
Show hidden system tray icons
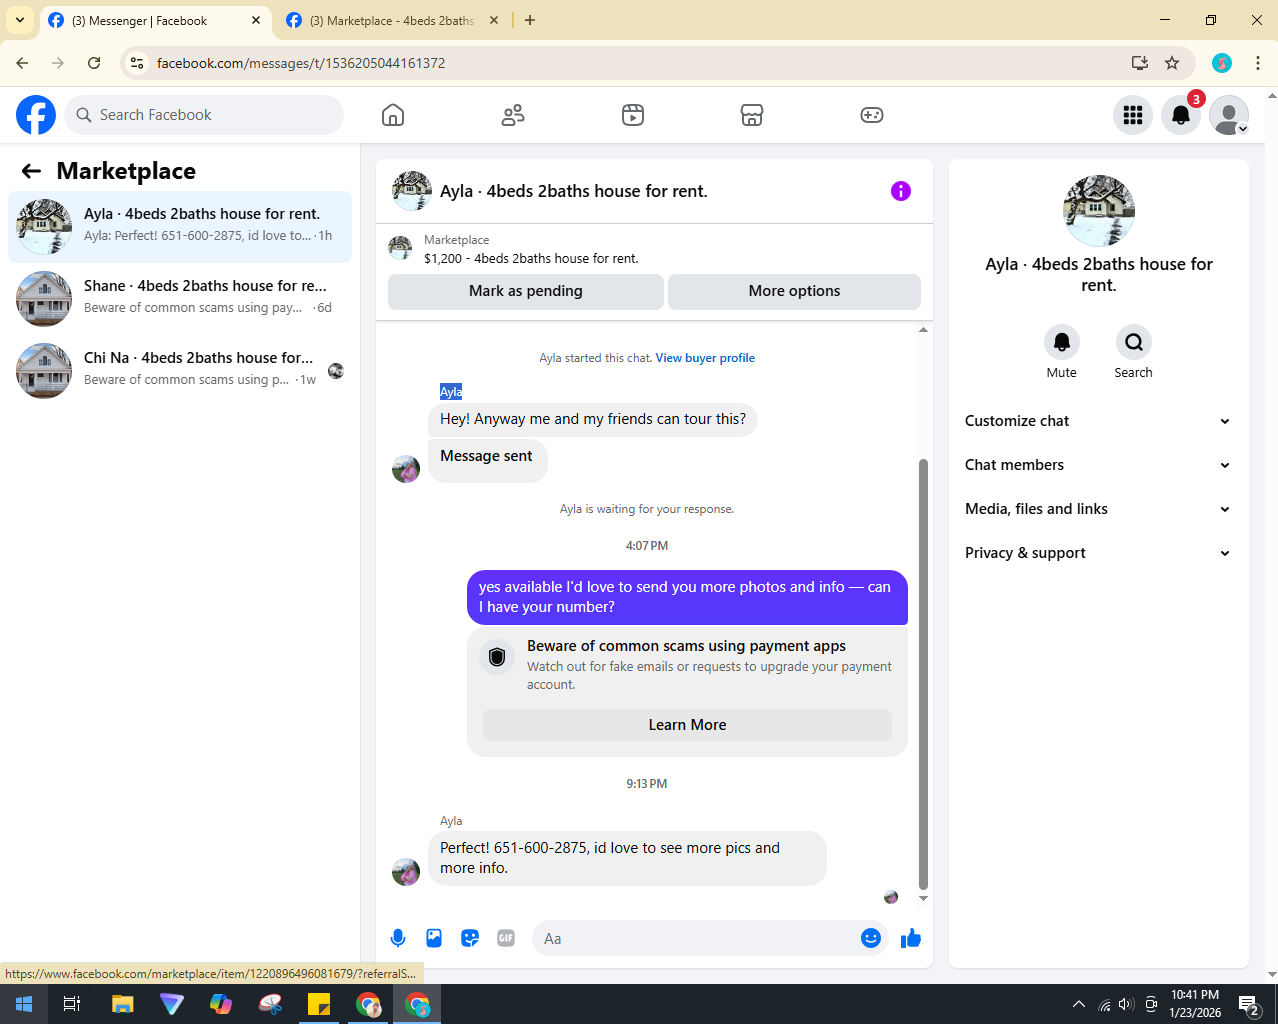pos(1078,1004)
